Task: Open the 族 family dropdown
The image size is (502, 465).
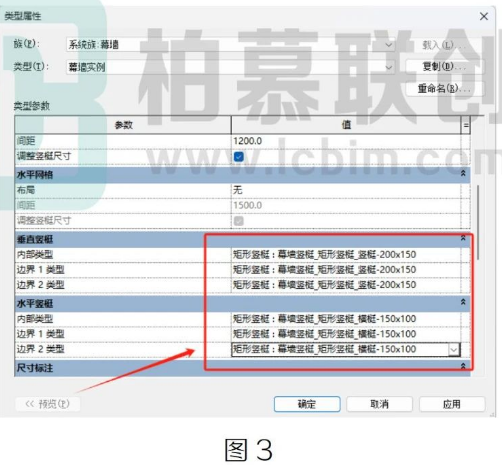Action: (x=389, y=45)
